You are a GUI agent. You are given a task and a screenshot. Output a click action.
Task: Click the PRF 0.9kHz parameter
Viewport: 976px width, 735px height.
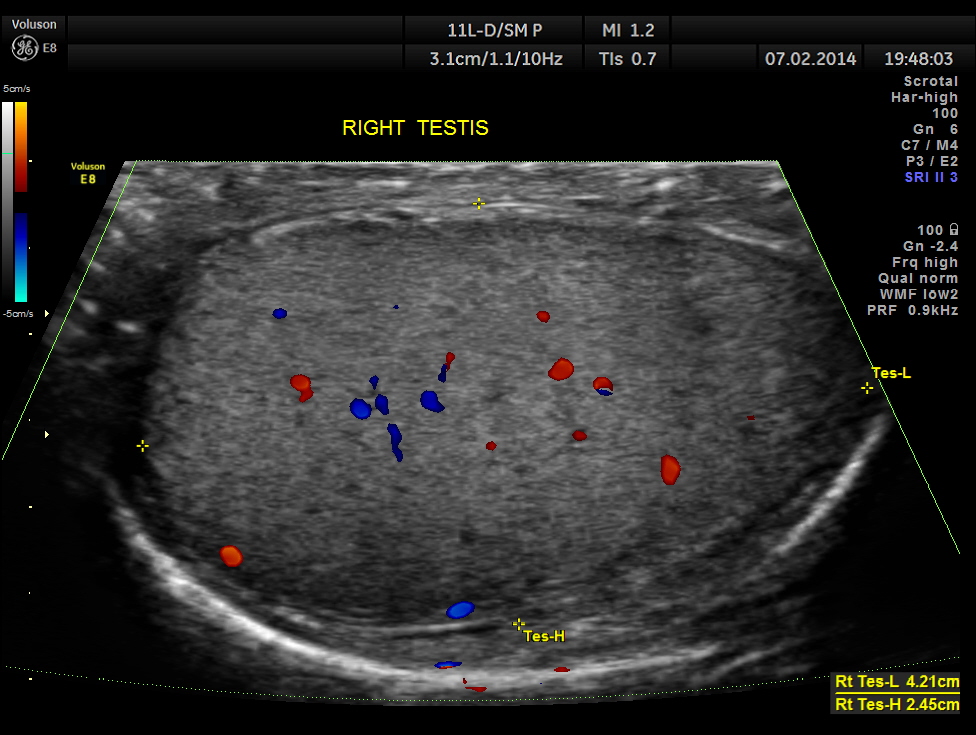pyautogui.click(x=912, y=310)
